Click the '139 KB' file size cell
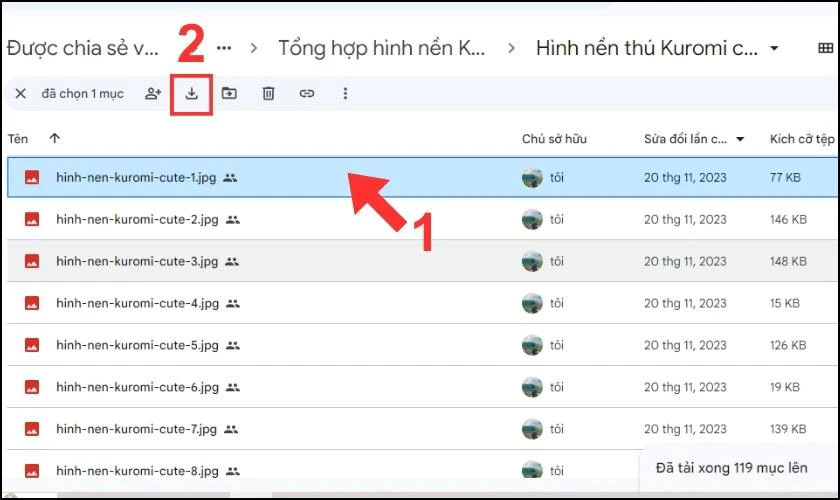 [788, 429]
